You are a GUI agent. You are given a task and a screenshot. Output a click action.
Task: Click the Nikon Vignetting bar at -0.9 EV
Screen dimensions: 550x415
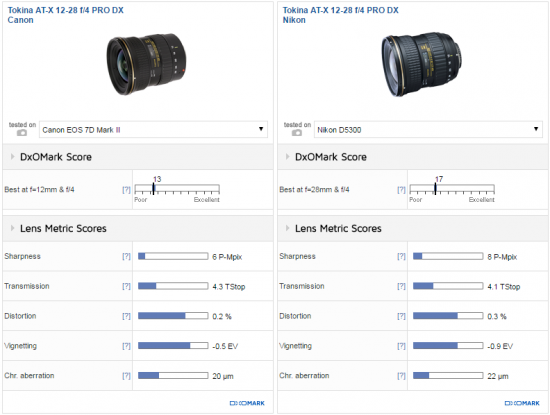[x=448, y=346]
